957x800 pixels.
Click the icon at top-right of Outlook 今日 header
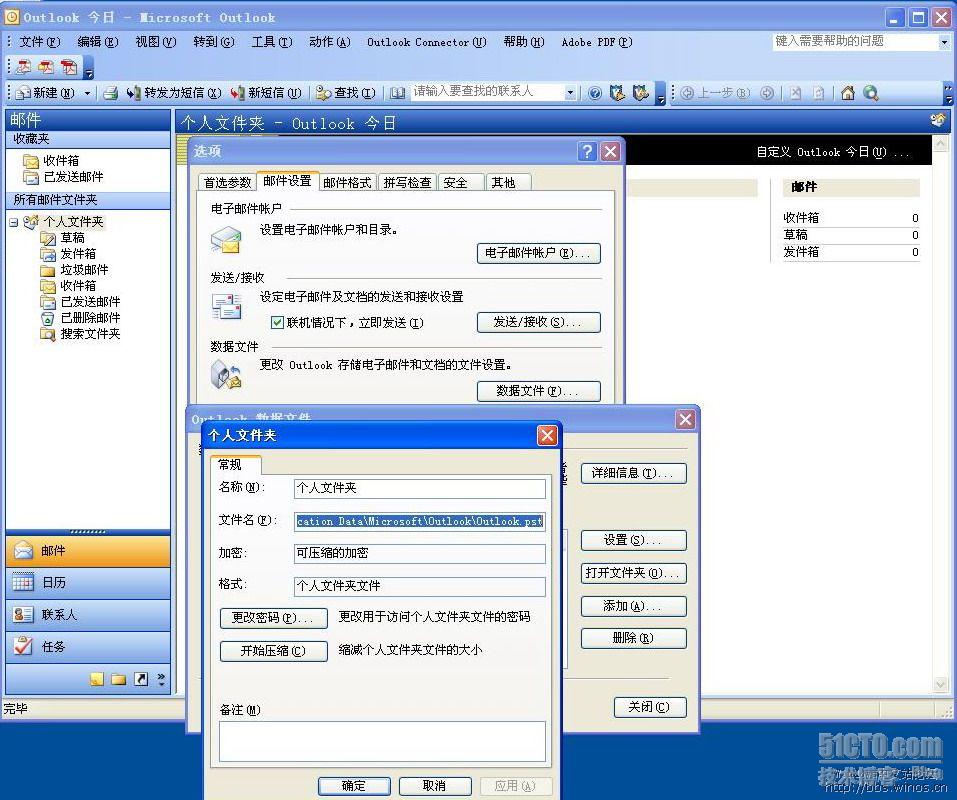tap(937, 120)
